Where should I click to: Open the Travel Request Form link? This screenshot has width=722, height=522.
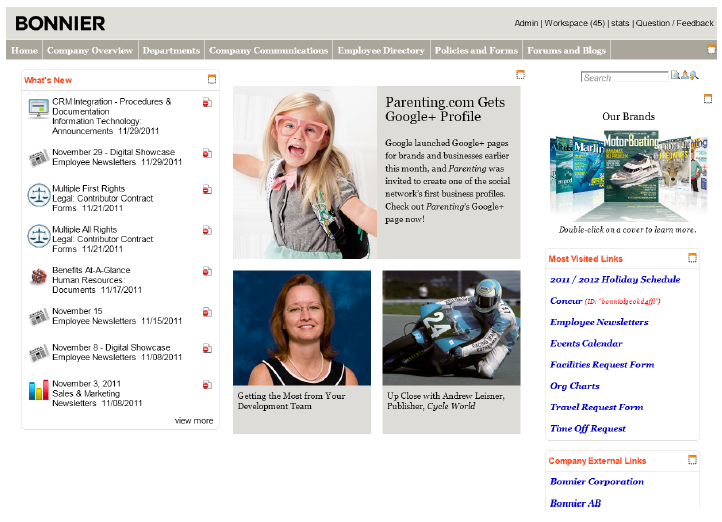(x=596, y=407)
